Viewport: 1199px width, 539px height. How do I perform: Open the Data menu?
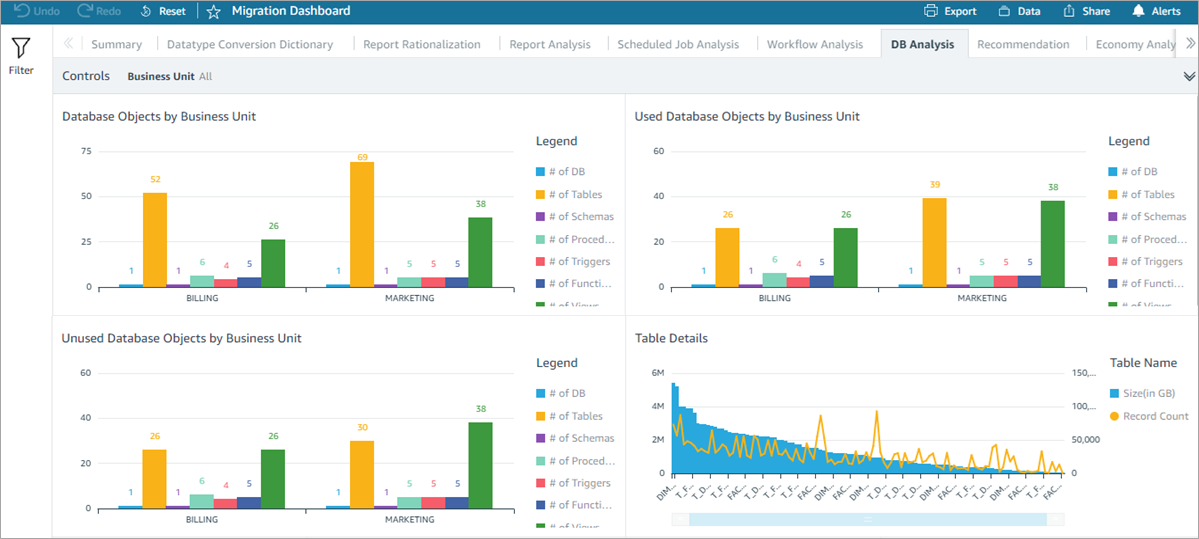[1019, 11]
